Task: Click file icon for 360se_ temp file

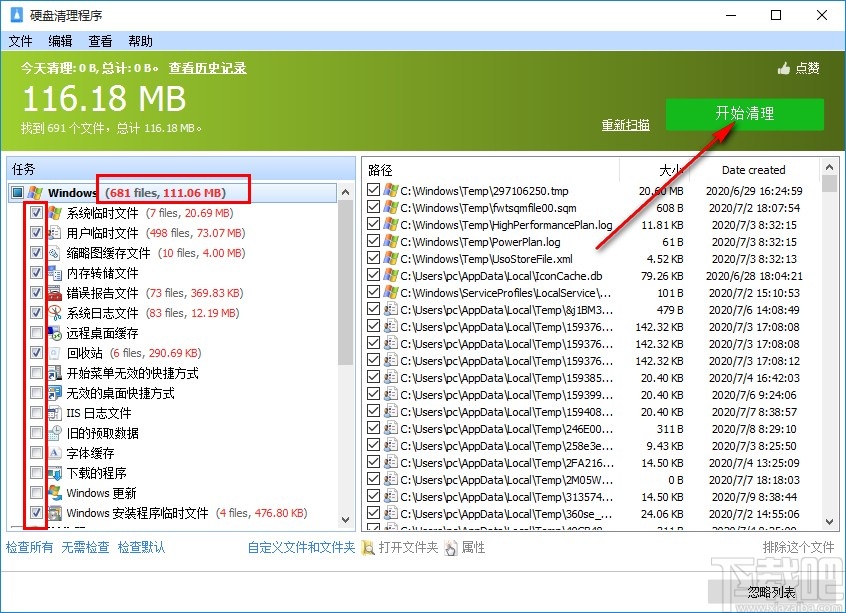Action: 391,513
